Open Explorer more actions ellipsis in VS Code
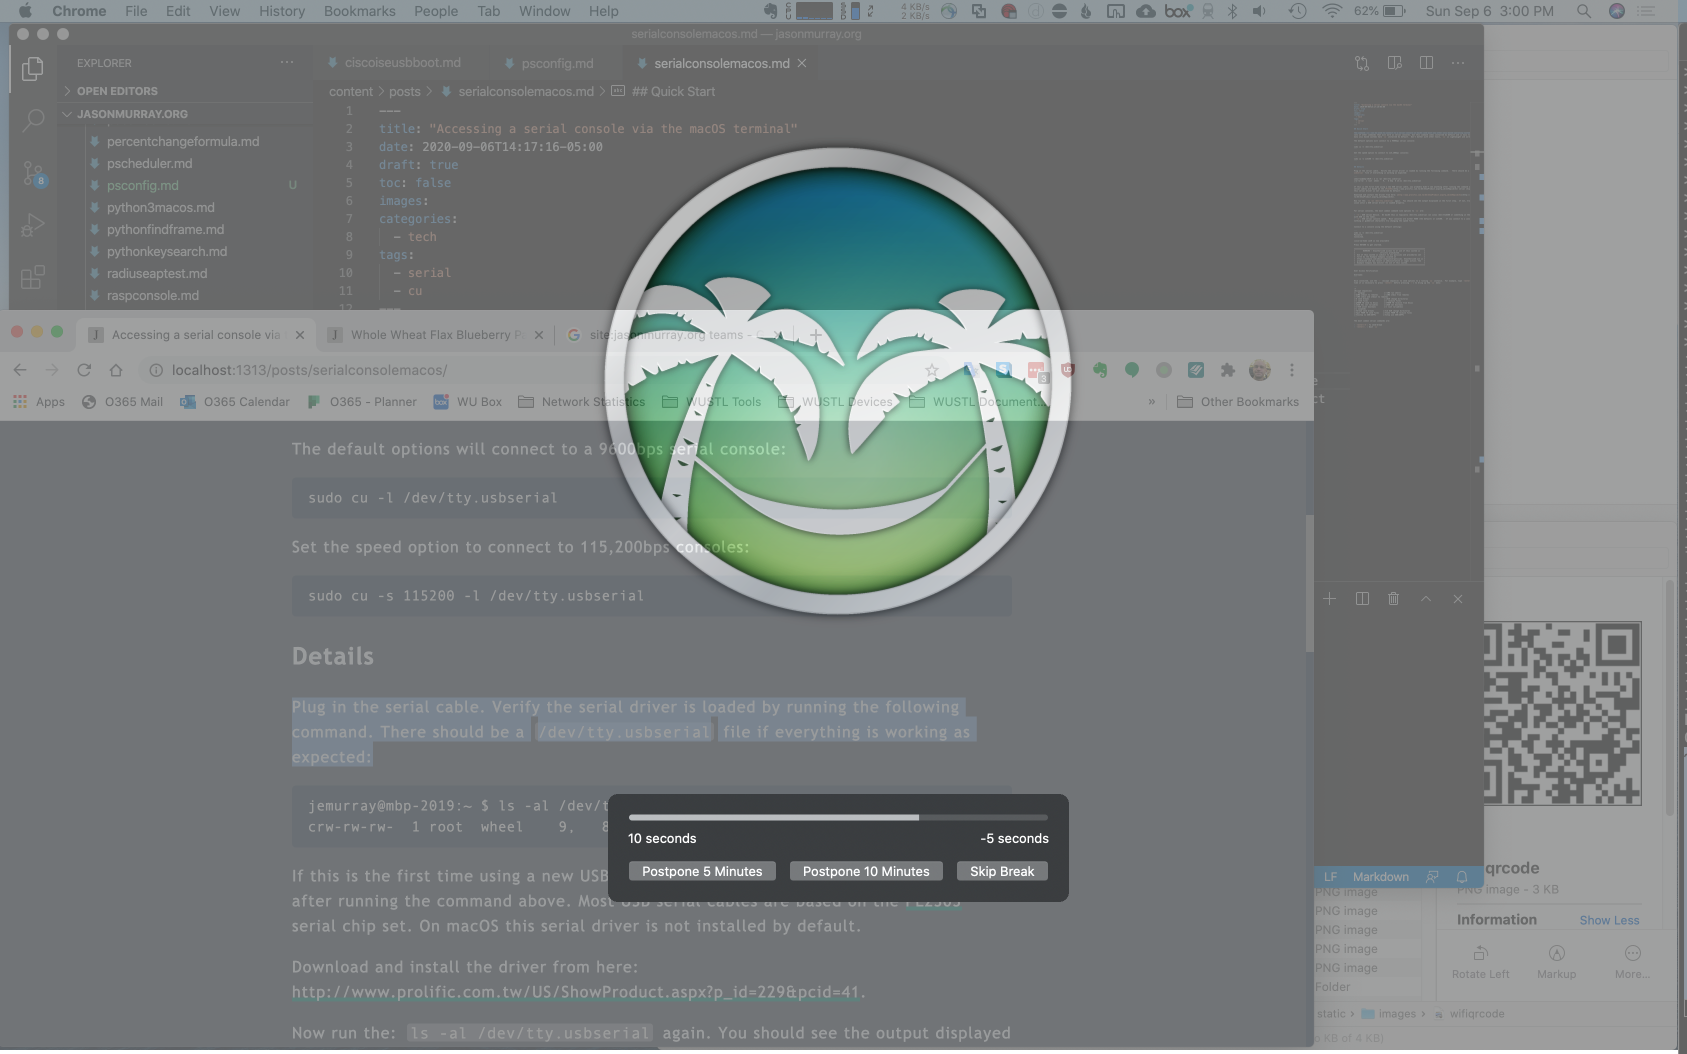This screenshot has width=1687, height=1054. 287,62
